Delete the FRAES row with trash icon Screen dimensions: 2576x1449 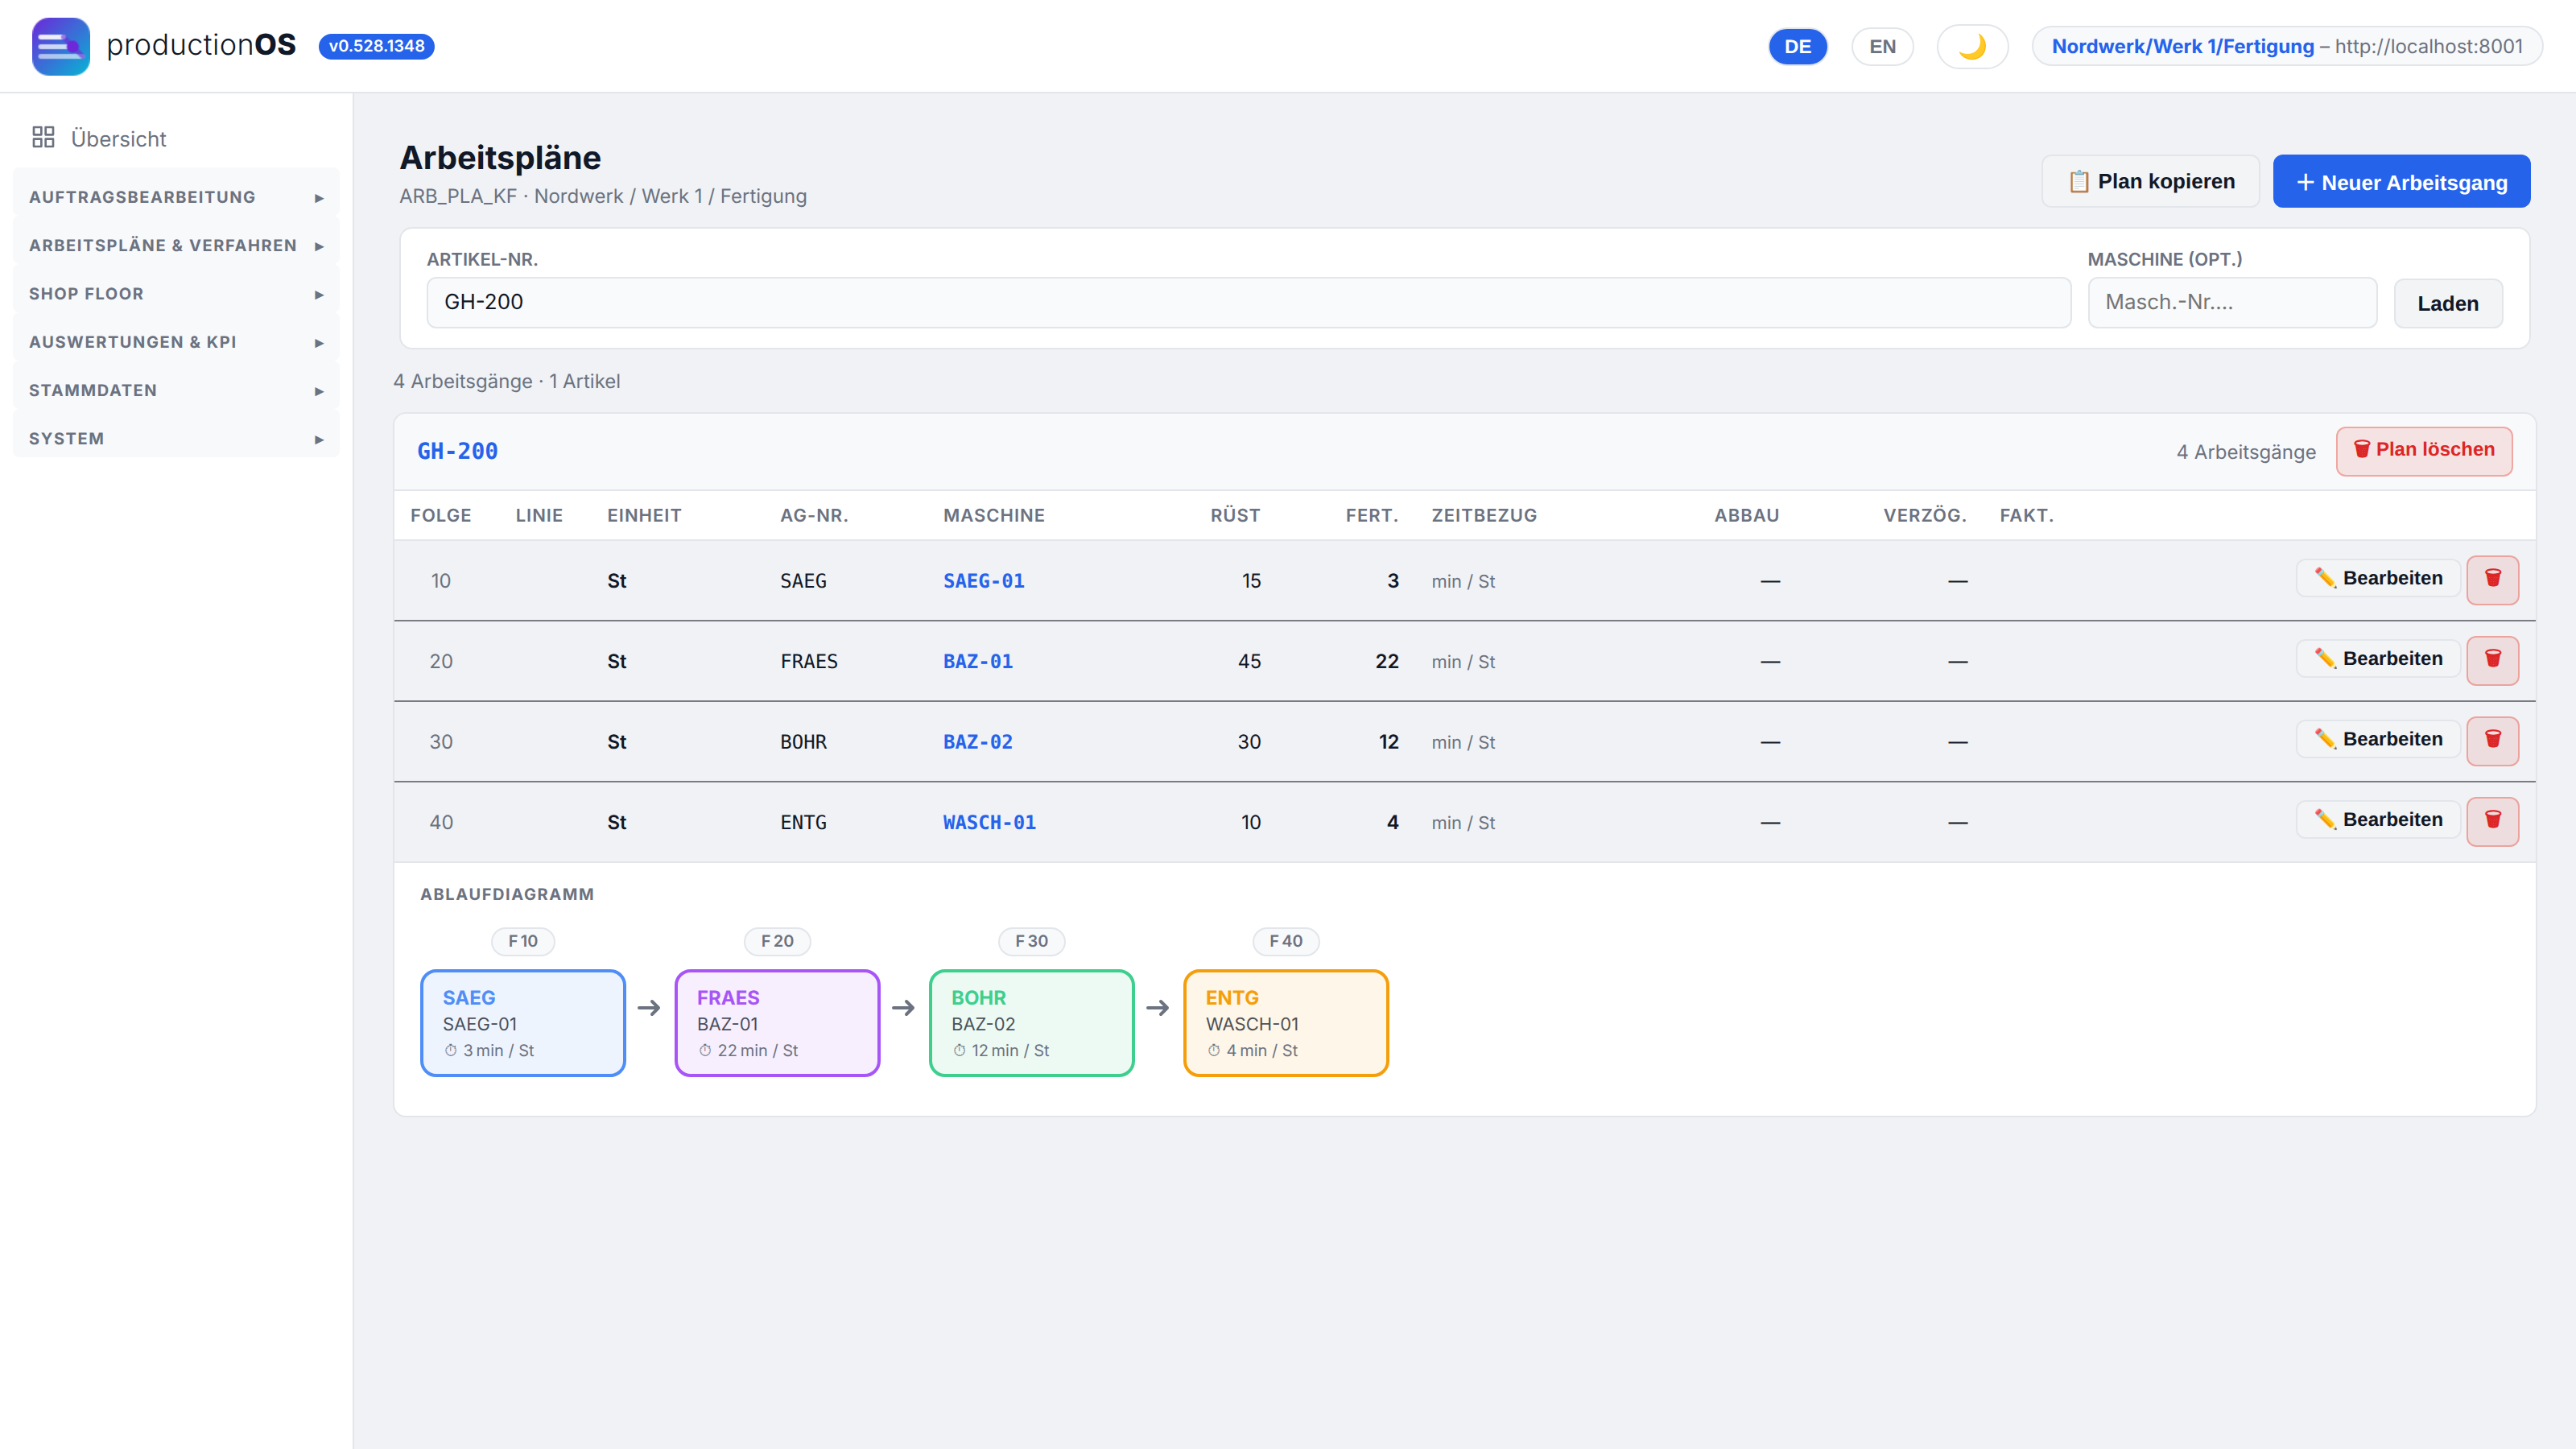pyautogui.click(x=2492, y=660)
